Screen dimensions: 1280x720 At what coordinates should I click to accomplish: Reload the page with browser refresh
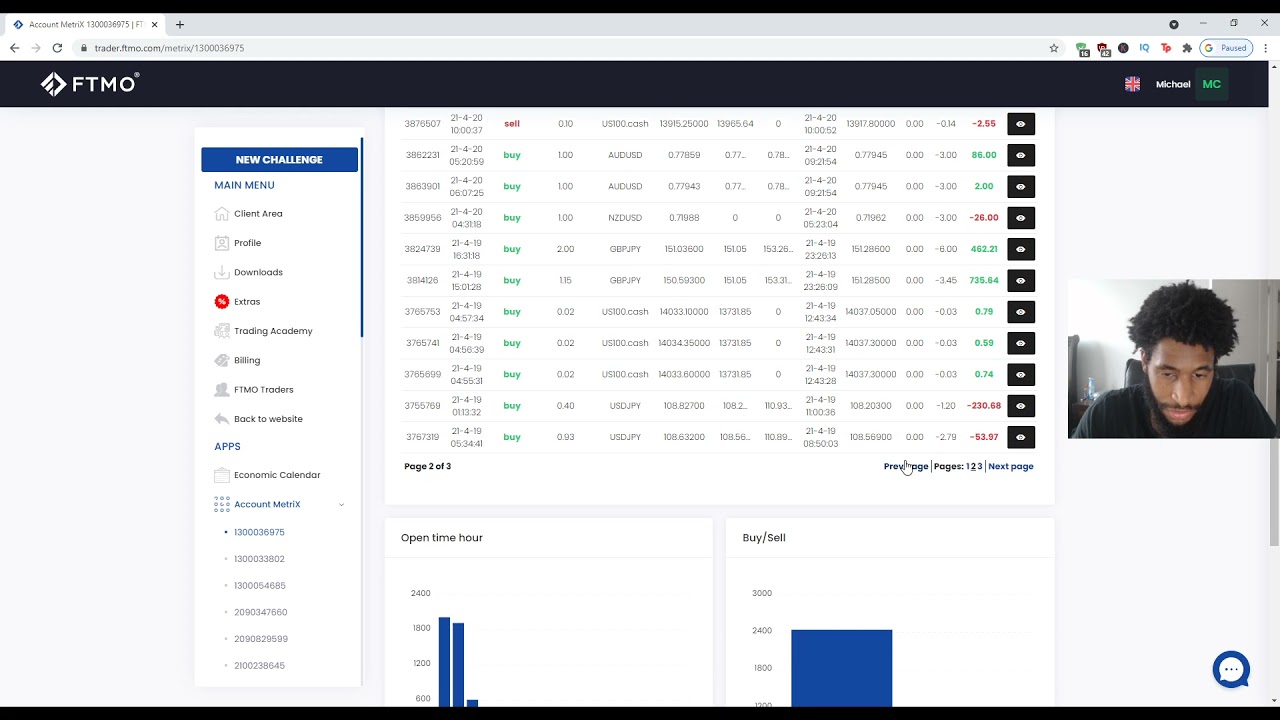coord(57,48)
